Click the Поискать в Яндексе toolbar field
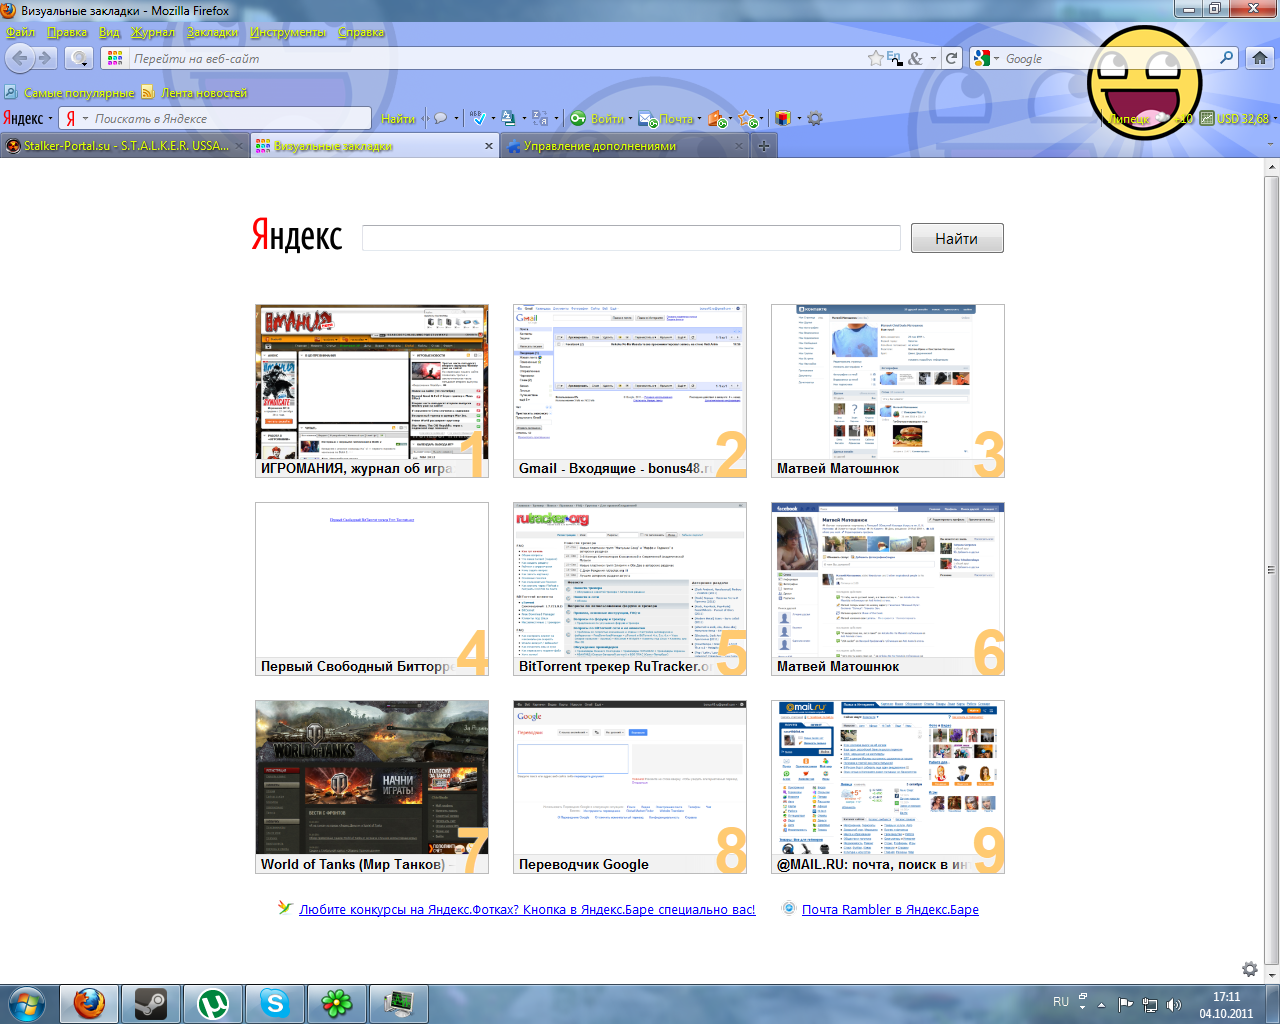 pyautogui.click(x=215, y=118)
